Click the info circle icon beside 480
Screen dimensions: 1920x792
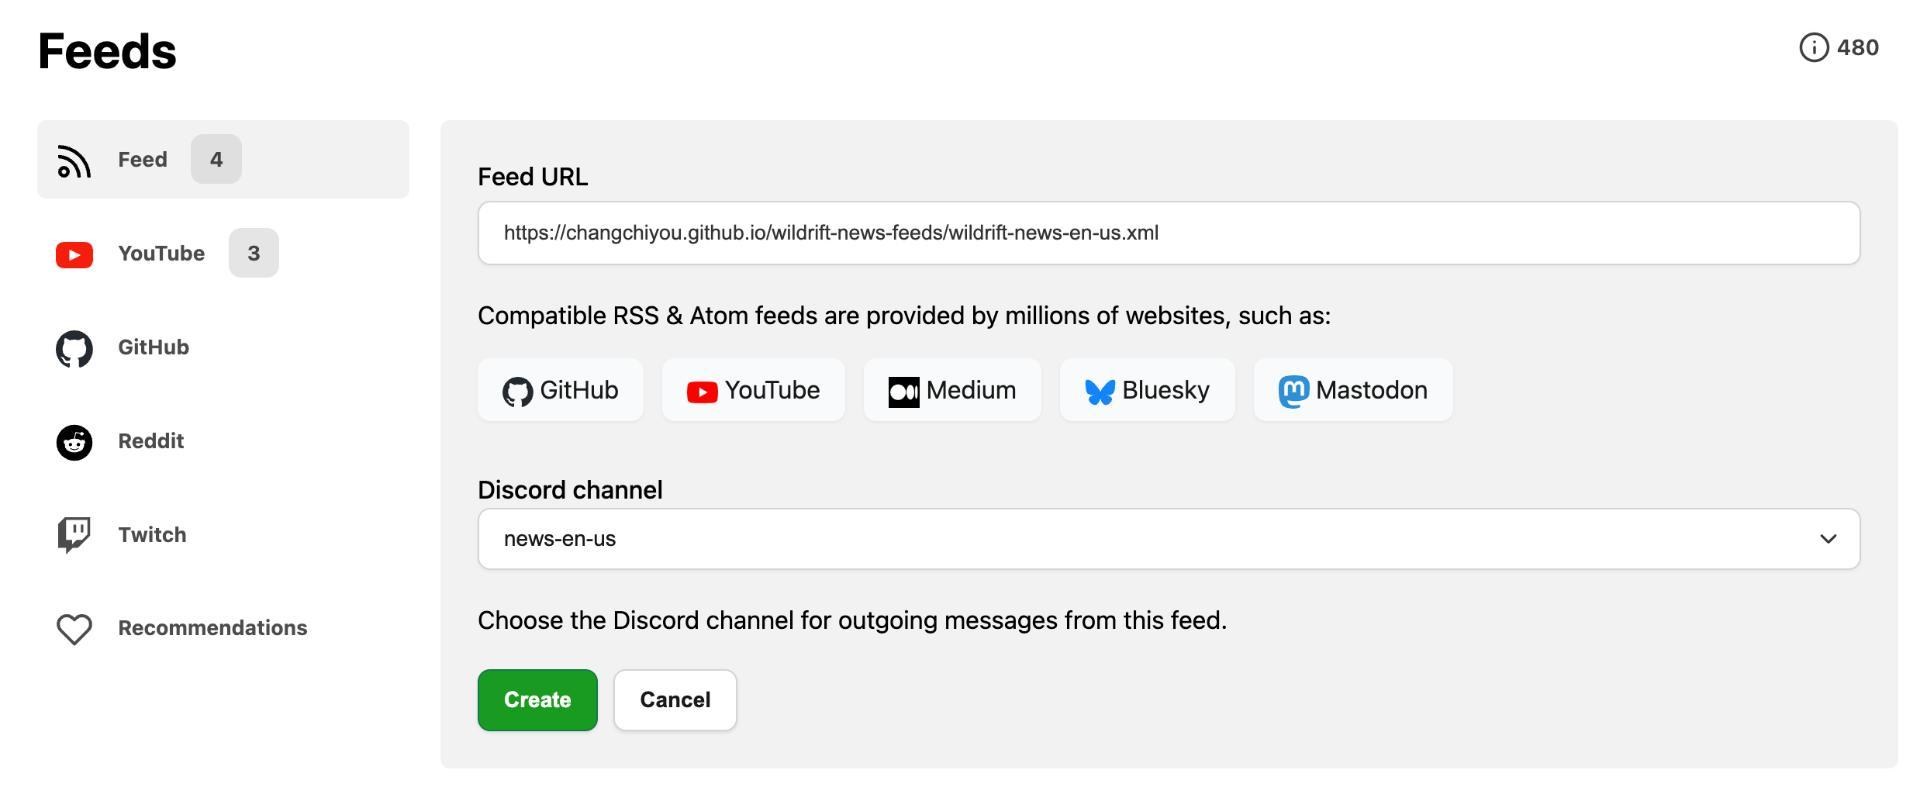[1813, 48]
